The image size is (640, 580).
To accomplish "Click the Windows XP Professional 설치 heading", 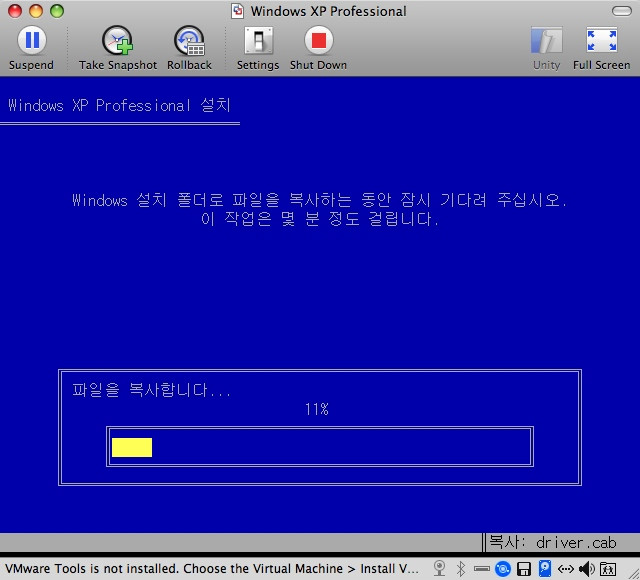I will pos(119,105).
